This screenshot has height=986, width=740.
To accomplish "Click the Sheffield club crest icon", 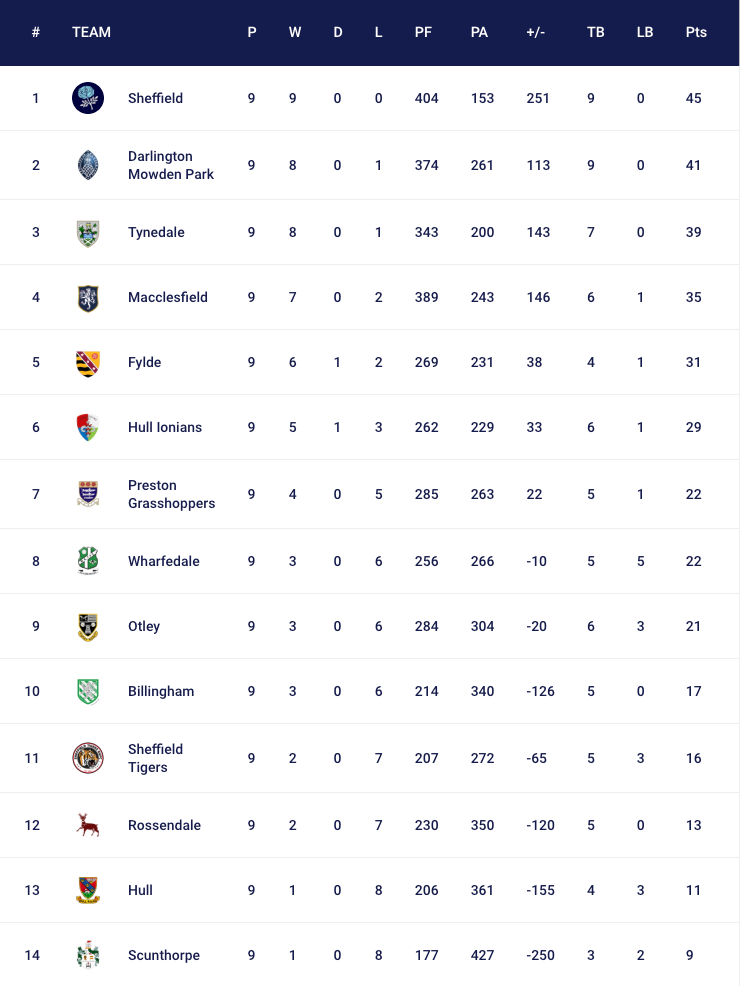I will click(x=88, y=98).
